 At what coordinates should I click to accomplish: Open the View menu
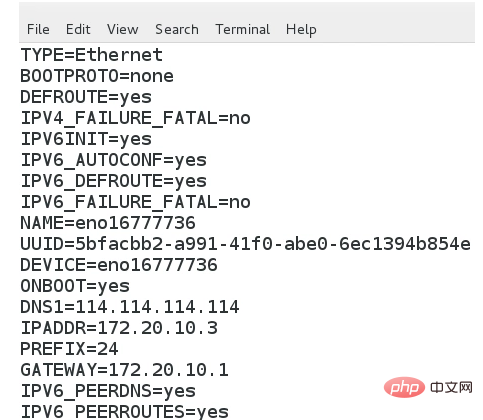click(122, 29)
